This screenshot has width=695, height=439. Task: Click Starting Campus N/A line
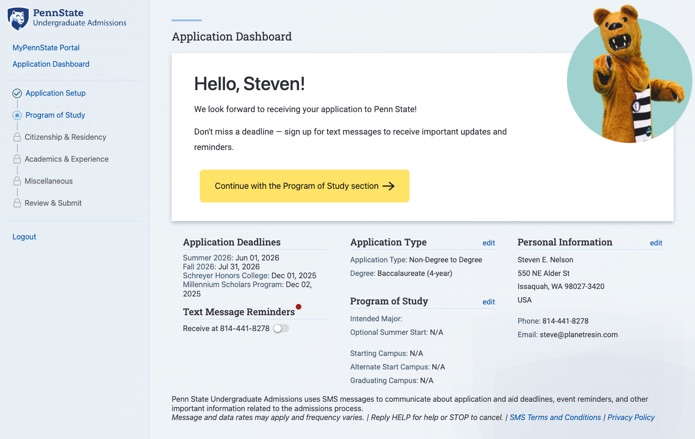pyautogui.click(x=387, y=353)
